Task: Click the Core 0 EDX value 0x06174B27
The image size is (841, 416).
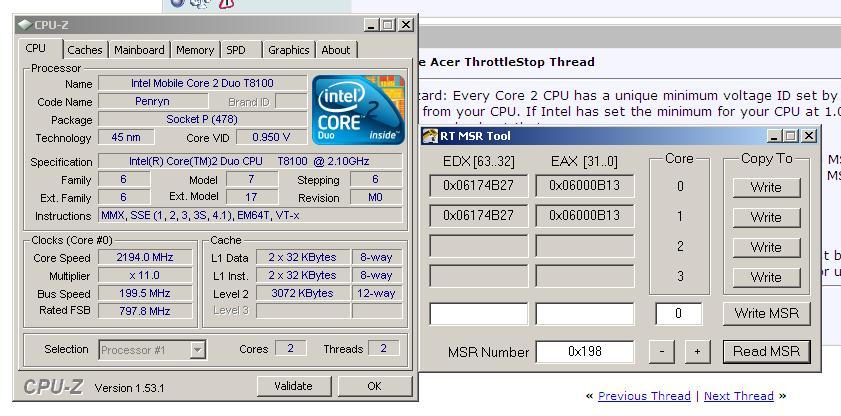Action: 478,185
